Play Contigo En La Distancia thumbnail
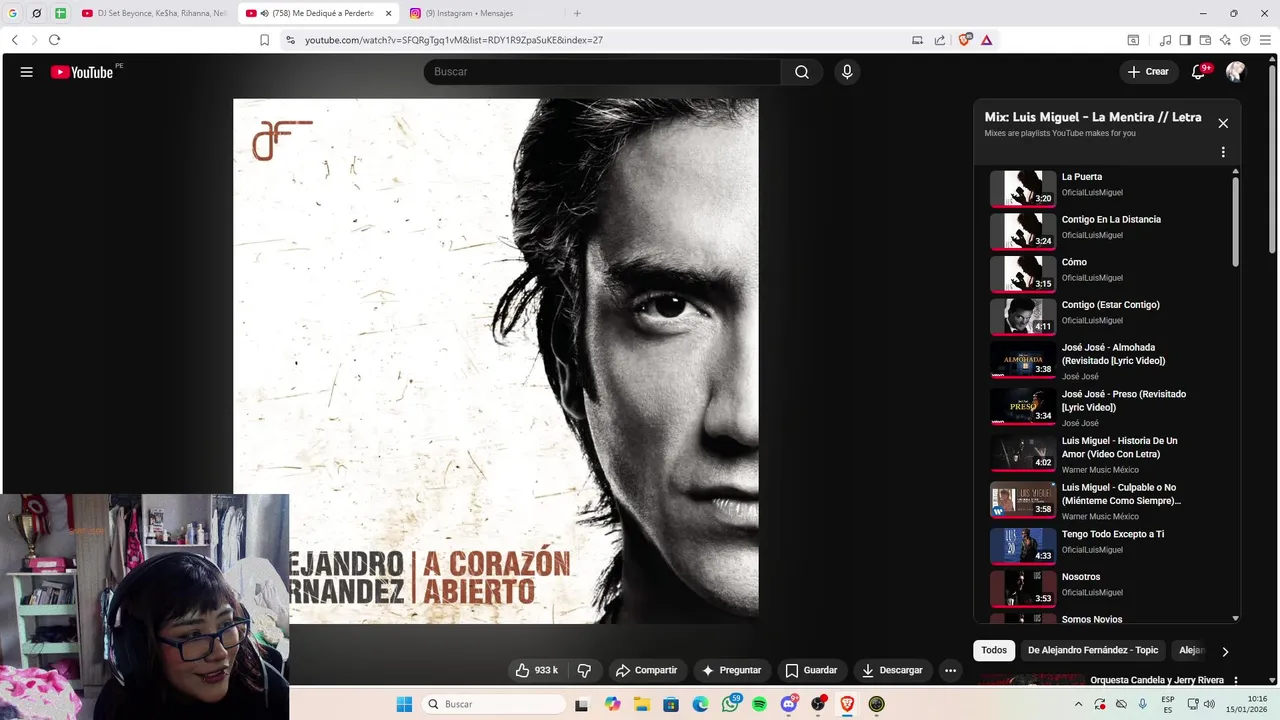Screen dimensions: 1280x720 point(1023,231)
